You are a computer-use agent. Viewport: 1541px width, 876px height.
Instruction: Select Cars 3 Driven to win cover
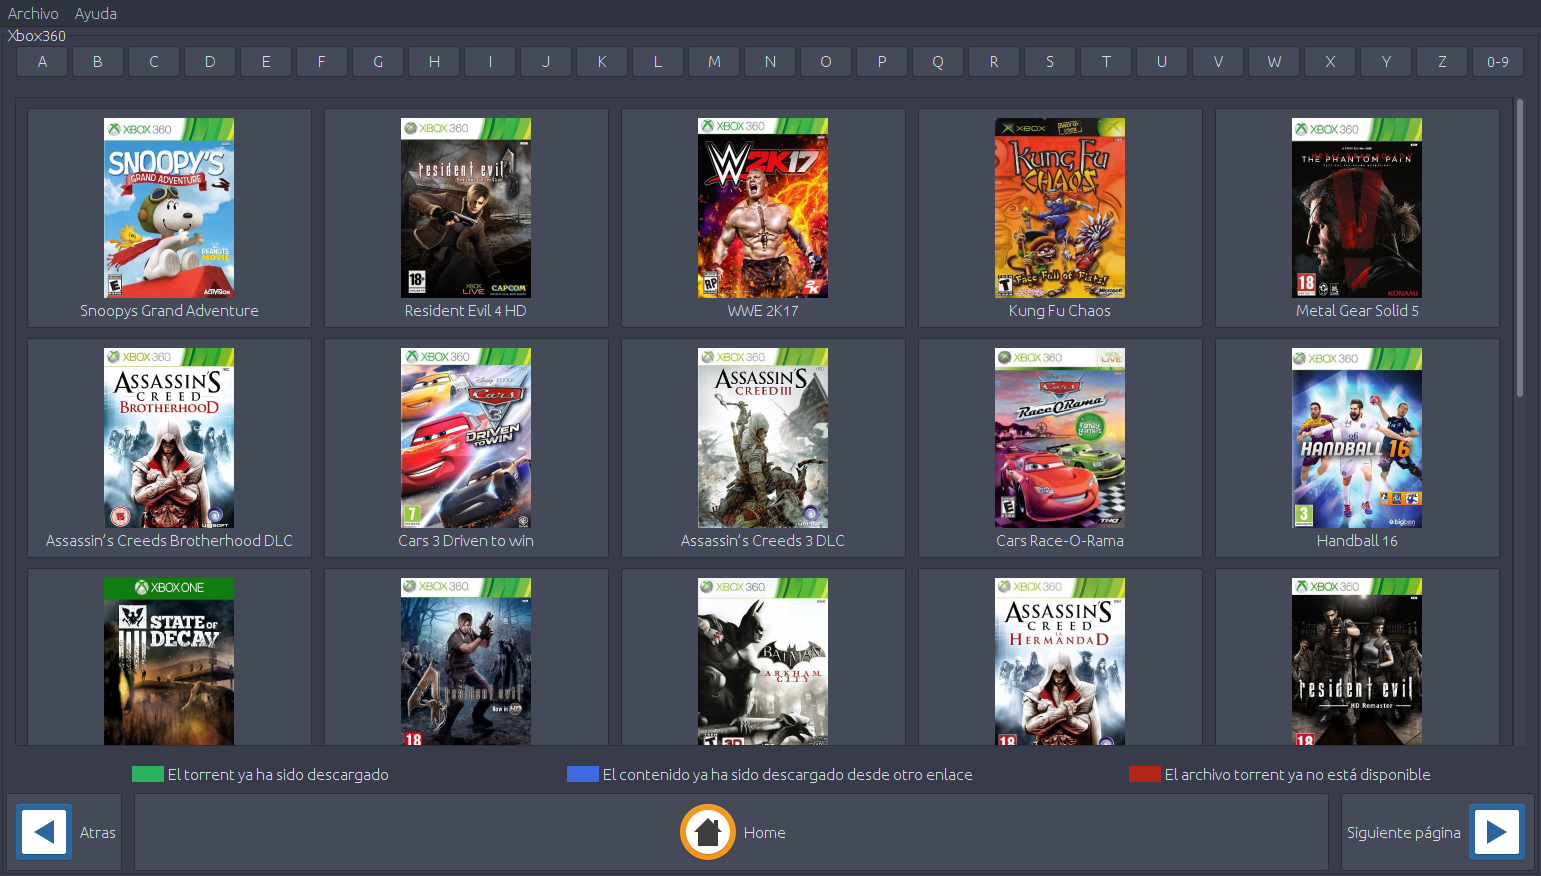pos(466,438)
